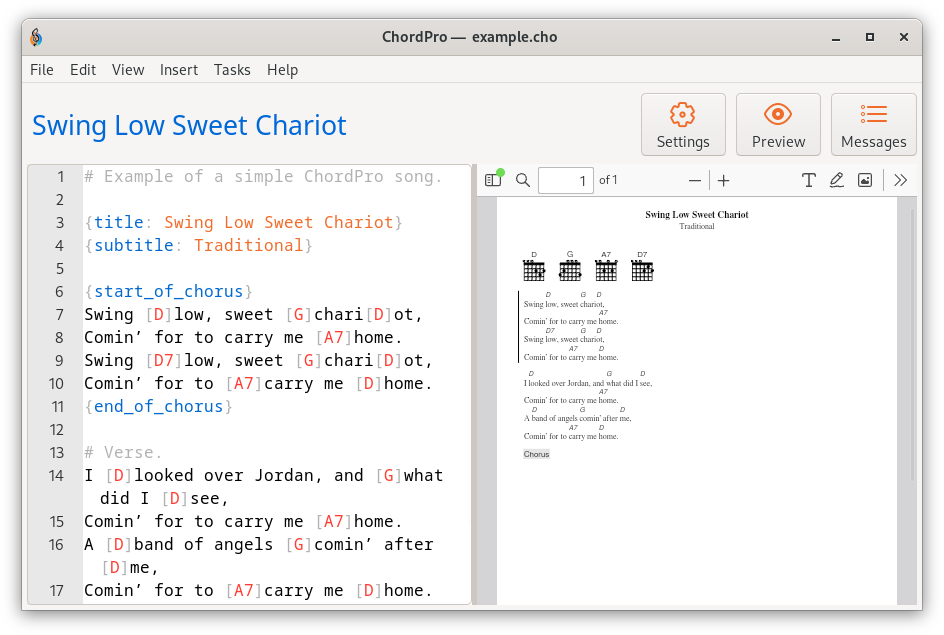Screen dimensions: 944x635
Task: Open the find-in-document search icon
Action: [523, 180]
